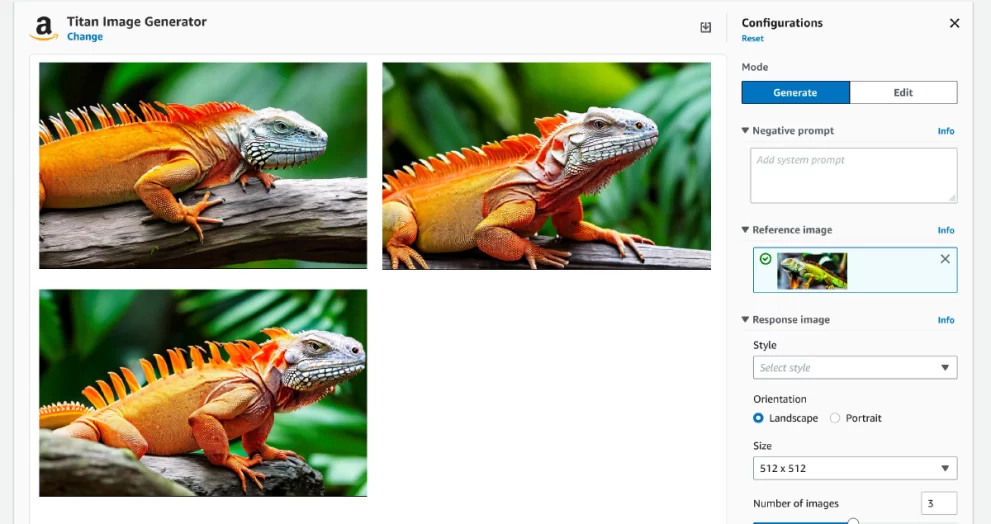The image size is (991, 524).
Task: Click the Reset configurations link
Action: tap(752, 39)
